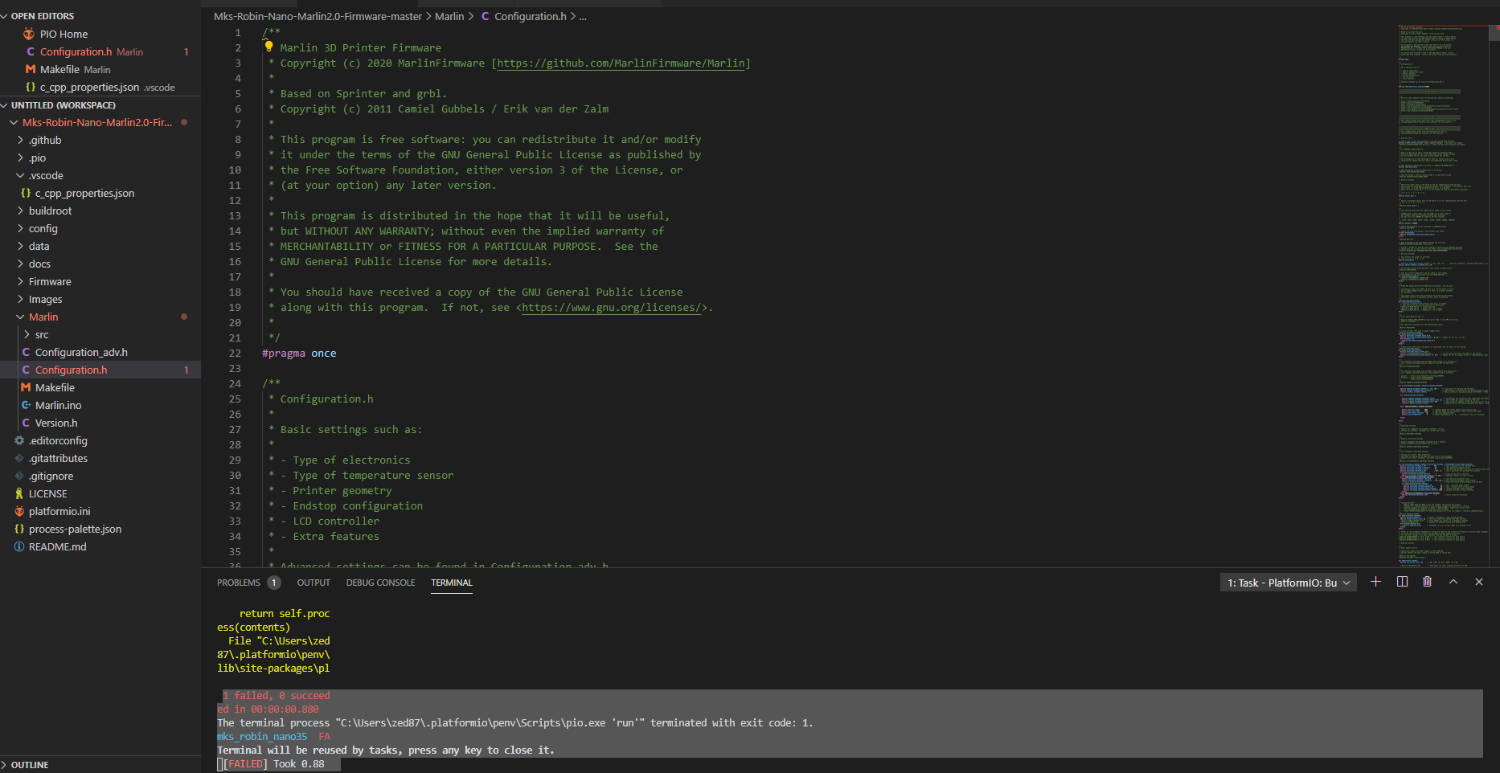Kill the terminal using the trash icon
1500x773 pixels.
coord(1427,582)
